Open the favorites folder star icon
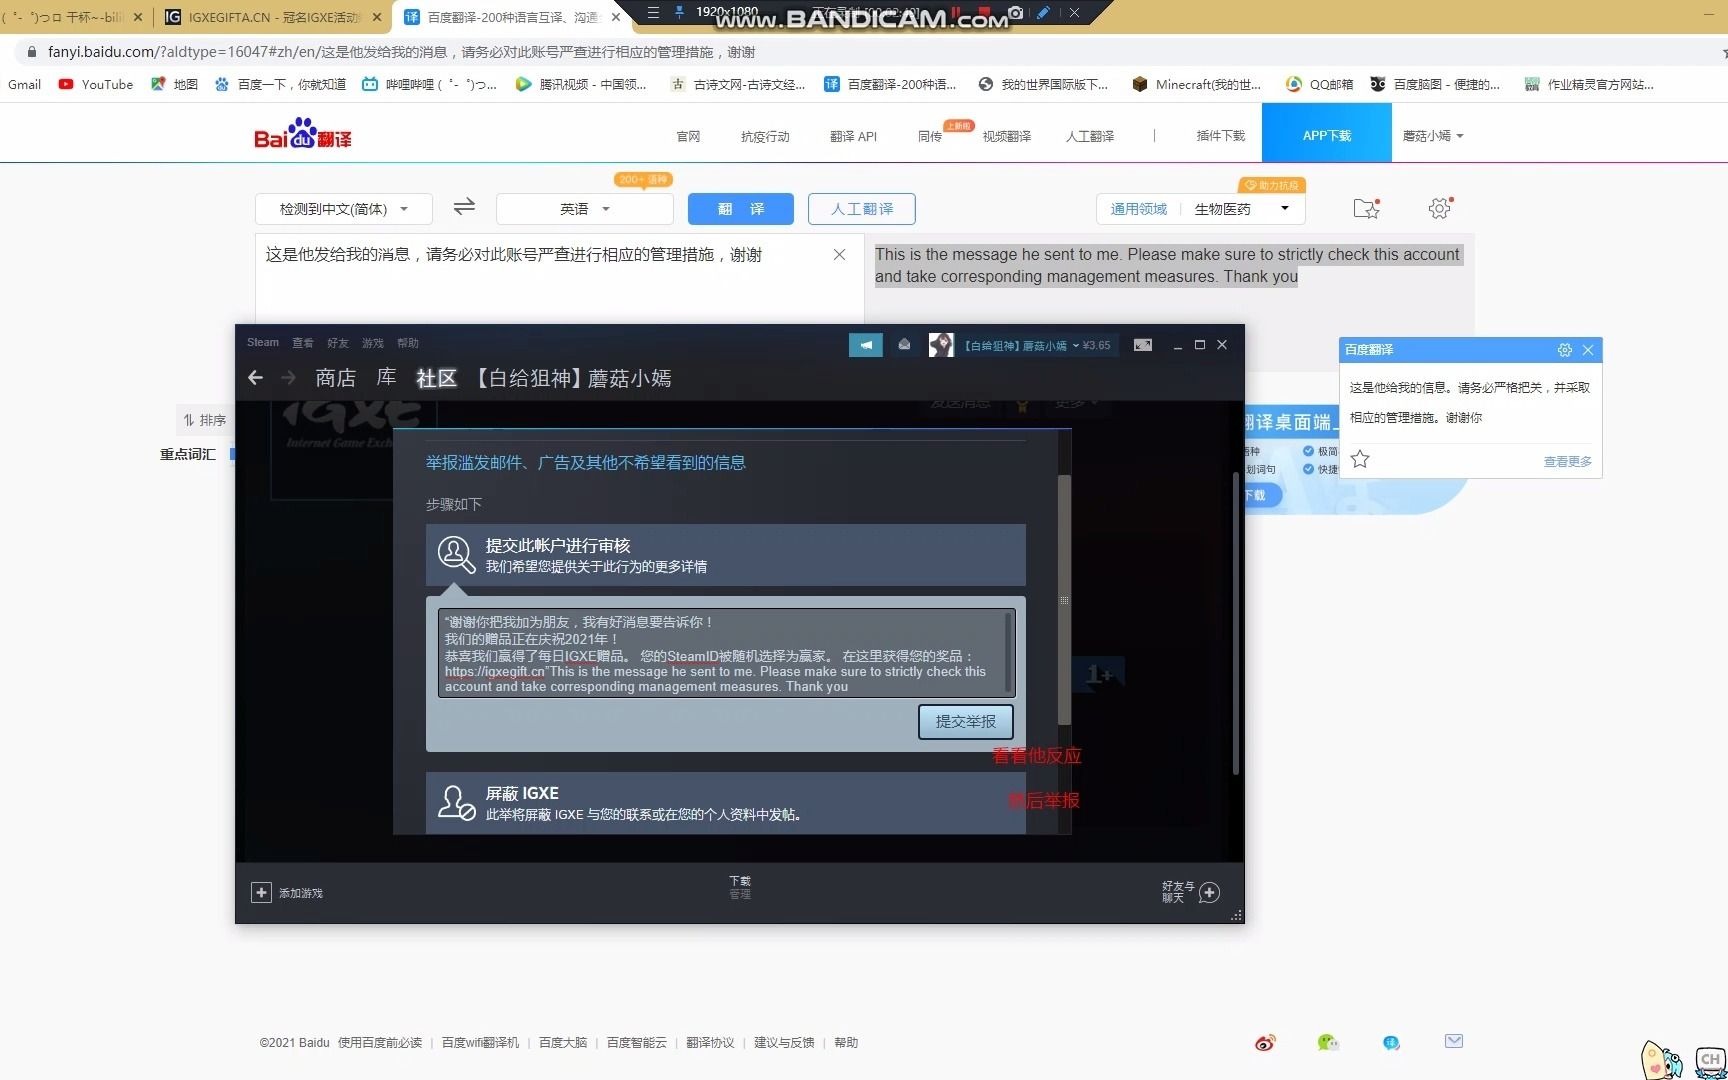The height and width of the screenshot is (1080, 1728). pyautogui.click(x=1366, y=208)
